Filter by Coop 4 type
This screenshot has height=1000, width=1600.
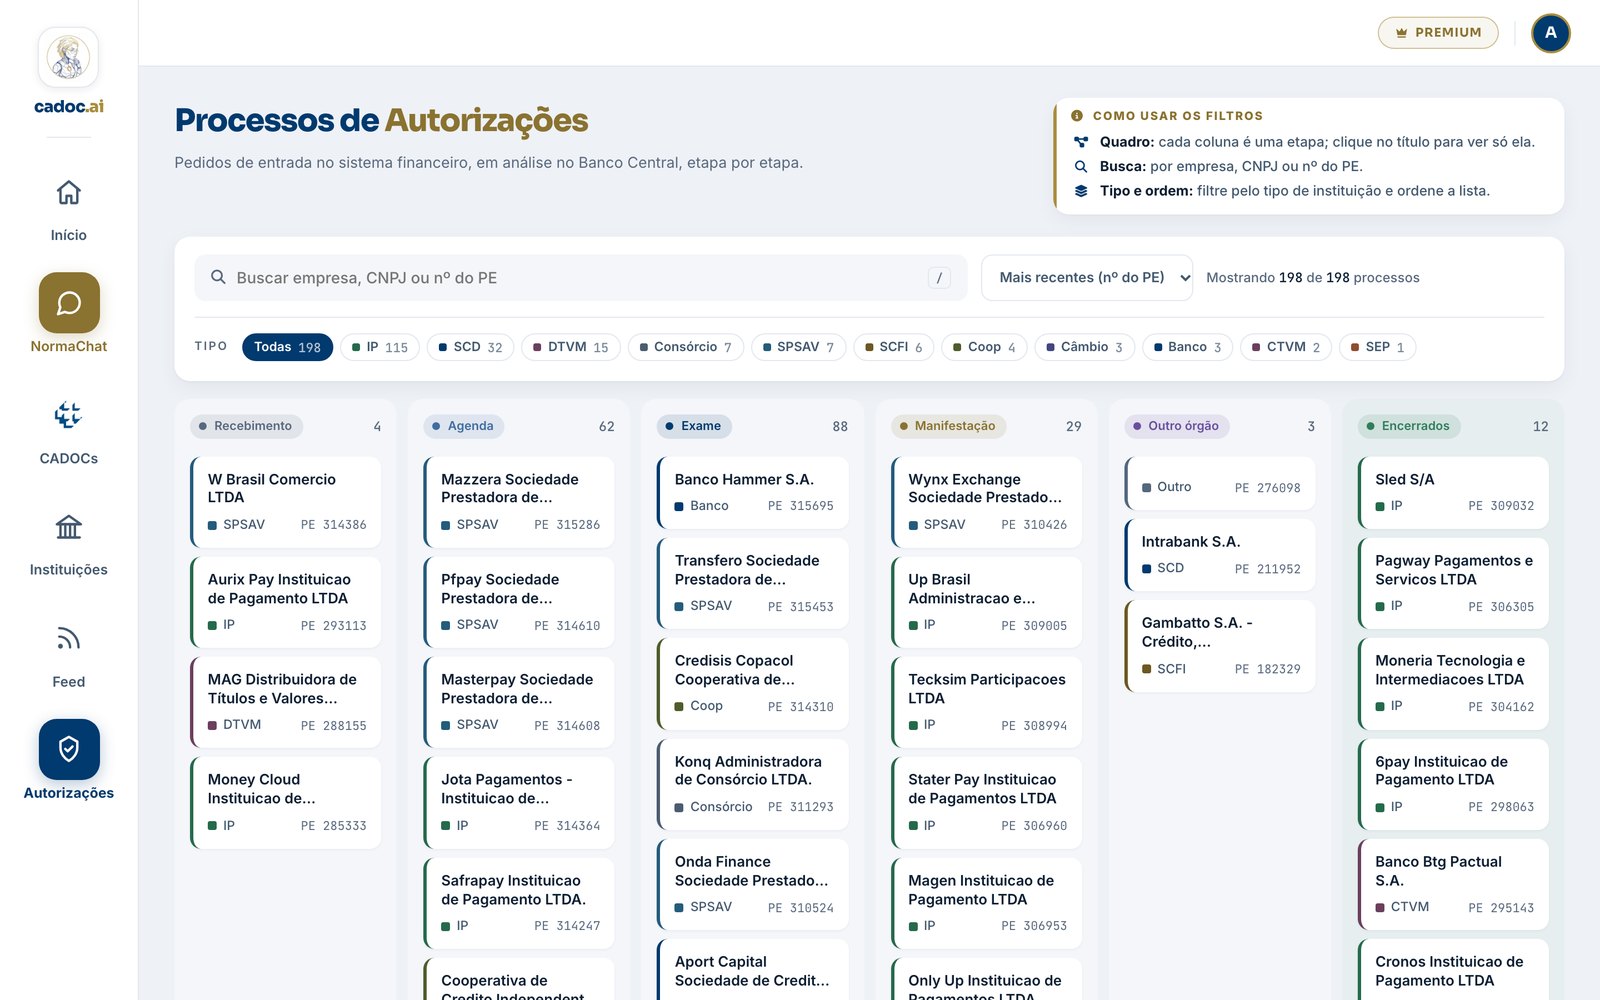pos(985,347)
